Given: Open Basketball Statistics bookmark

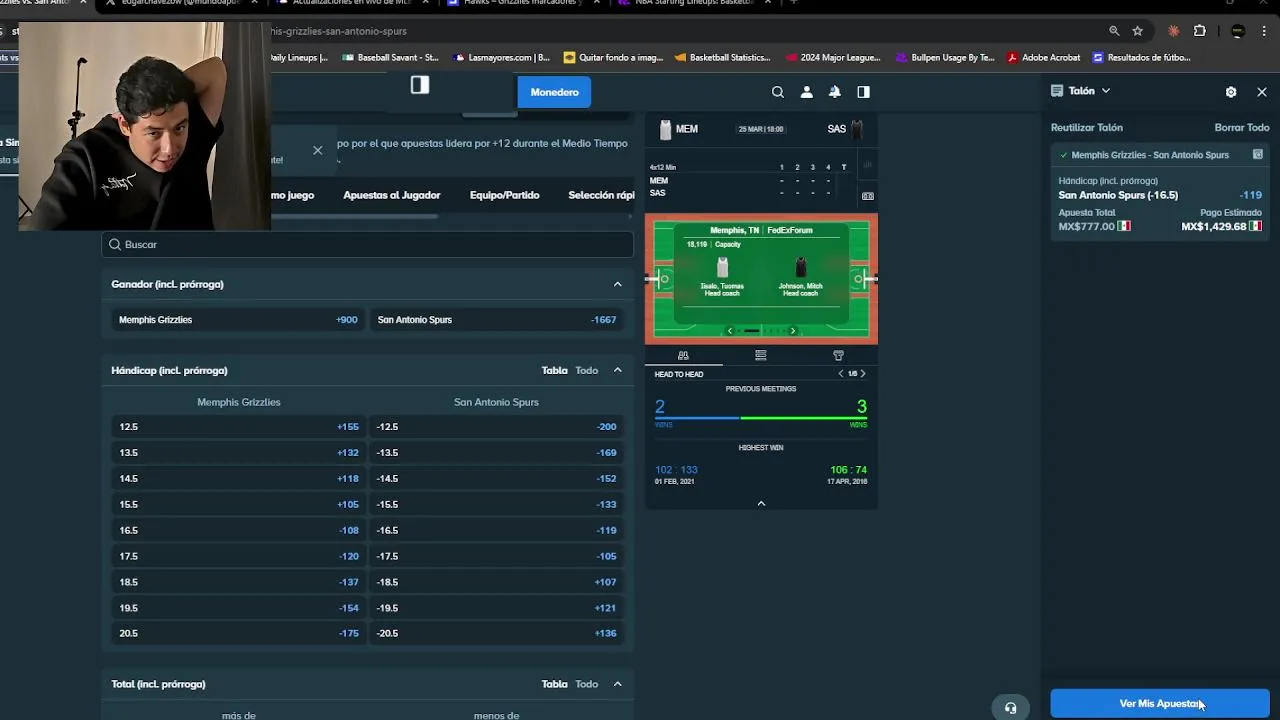Looking at the screenshot, I should (x=721, y=58).
